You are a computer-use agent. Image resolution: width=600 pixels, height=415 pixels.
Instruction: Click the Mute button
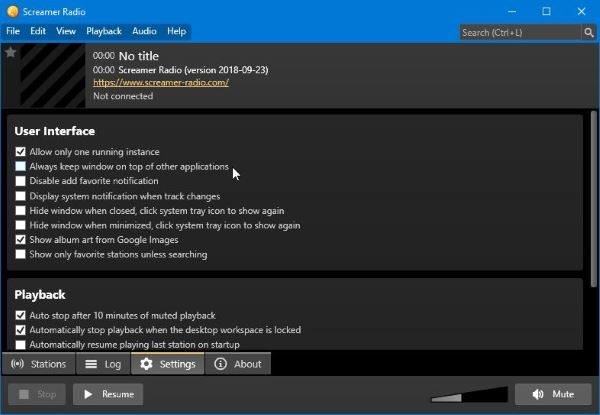[x=553, y=394]
